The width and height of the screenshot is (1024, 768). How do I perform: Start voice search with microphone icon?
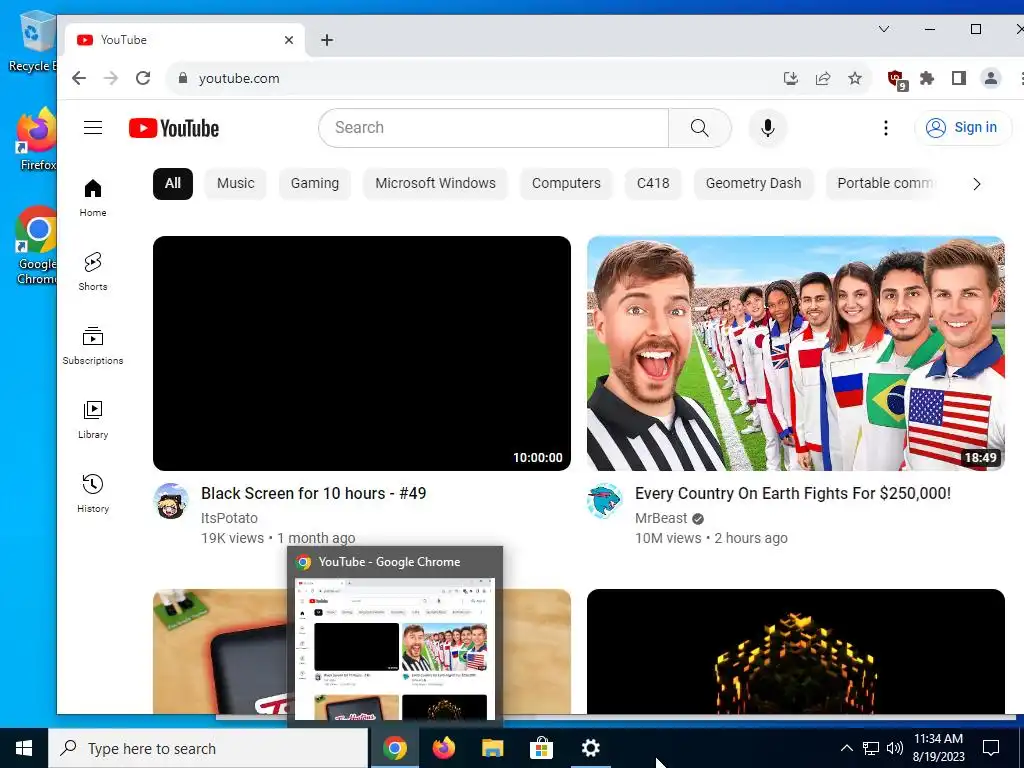click(767, 127)
